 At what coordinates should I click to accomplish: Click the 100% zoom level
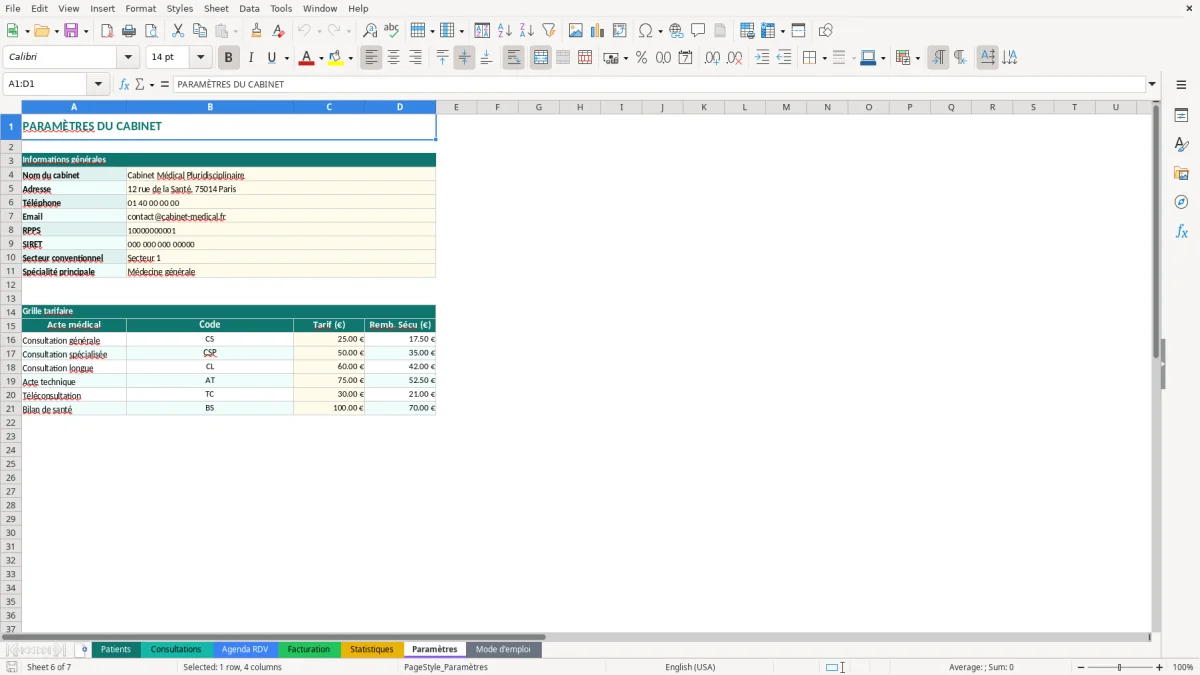1183,667
